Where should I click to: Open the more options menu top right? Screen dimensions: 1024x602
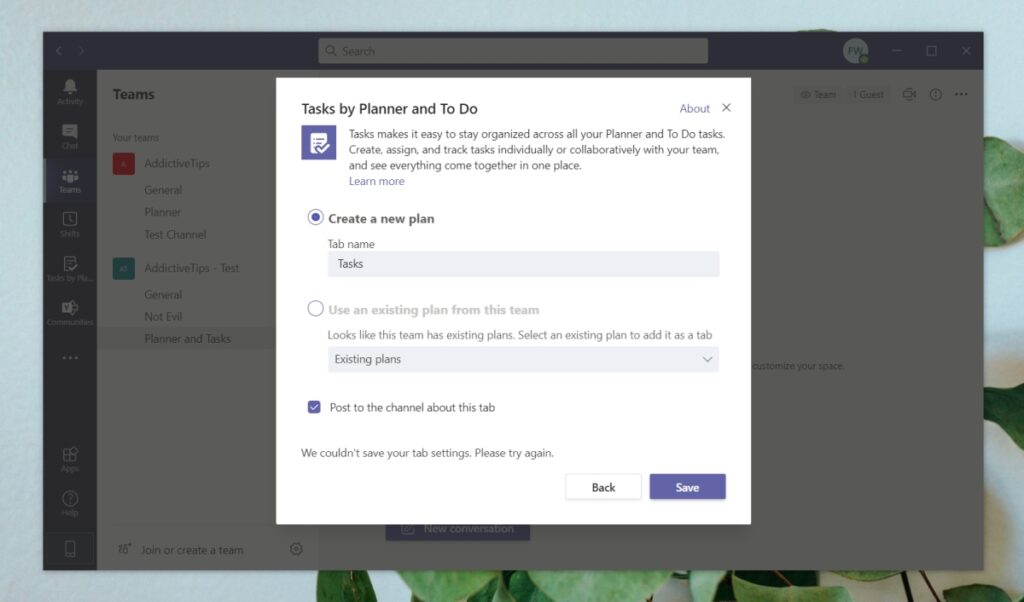[x=961, y=94]
